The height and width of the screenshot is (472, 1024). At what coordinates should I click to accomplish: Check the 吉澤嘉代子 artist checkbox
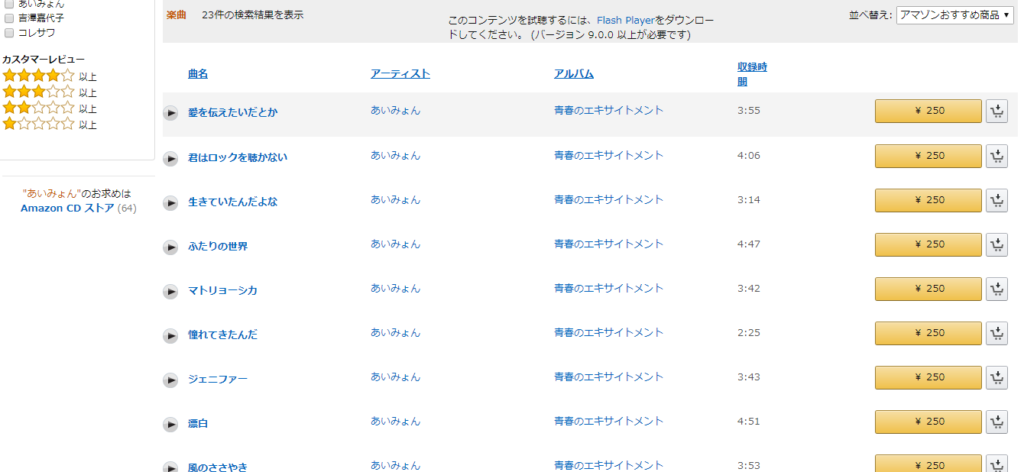coord(9,18)
